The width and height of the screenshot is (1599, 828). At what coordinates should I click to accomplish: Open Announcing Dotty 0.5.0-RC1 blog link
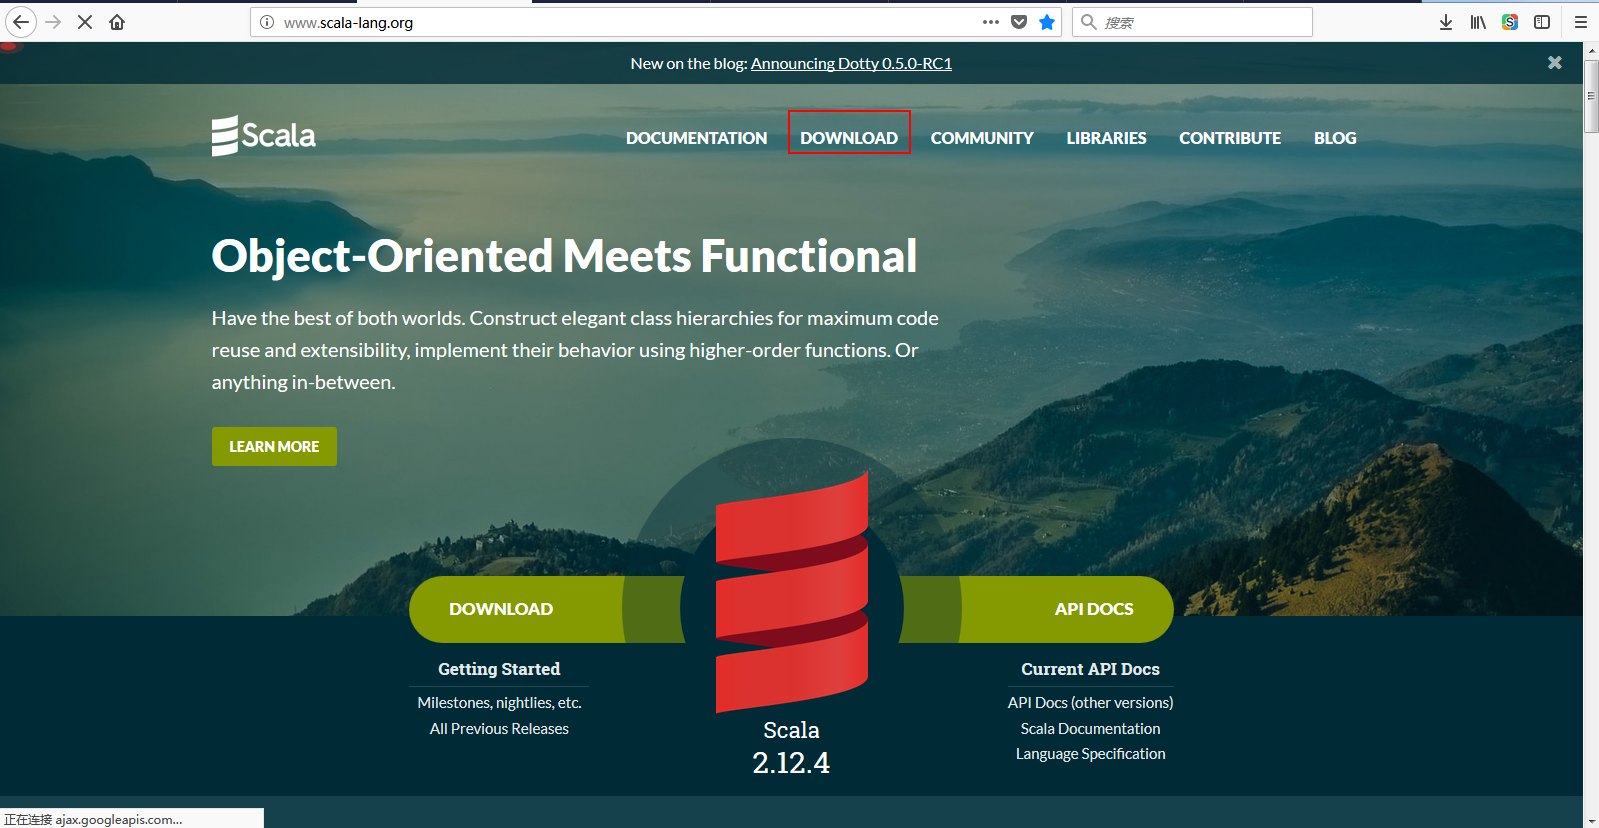[851, 63]
